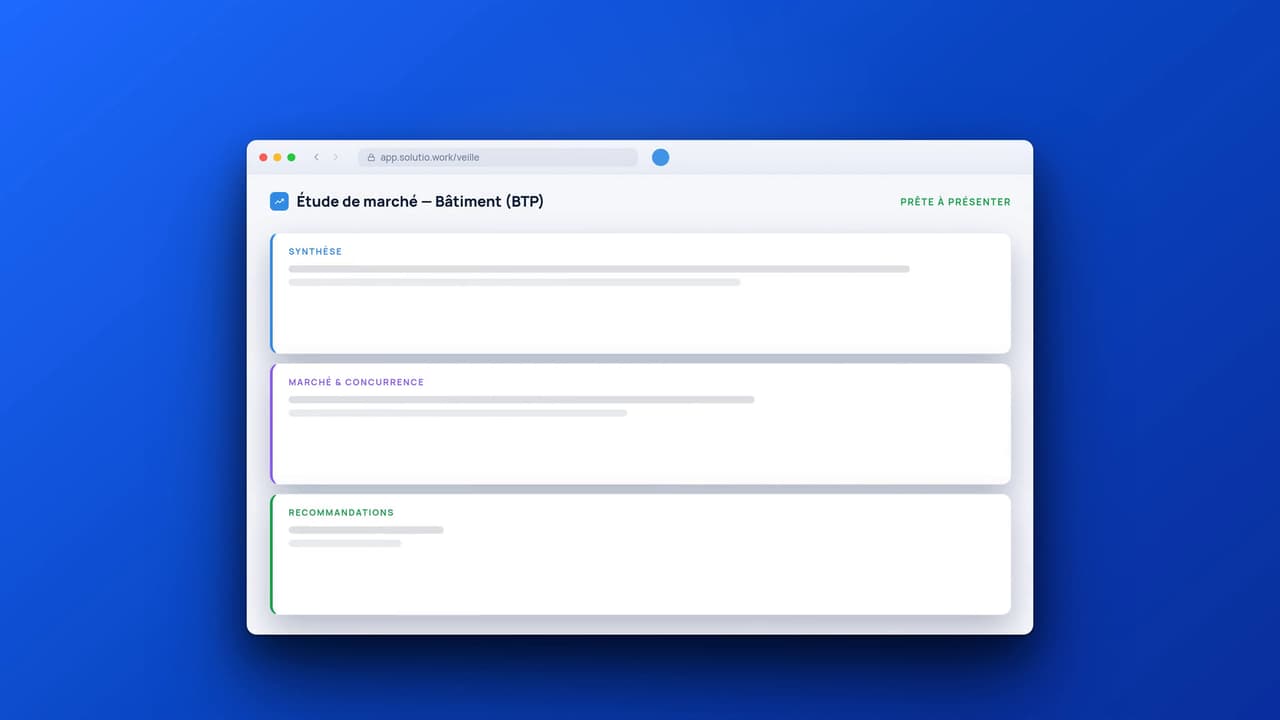Click the blue chart icon beside the title

pyautogui.click(x=279, y=201)
